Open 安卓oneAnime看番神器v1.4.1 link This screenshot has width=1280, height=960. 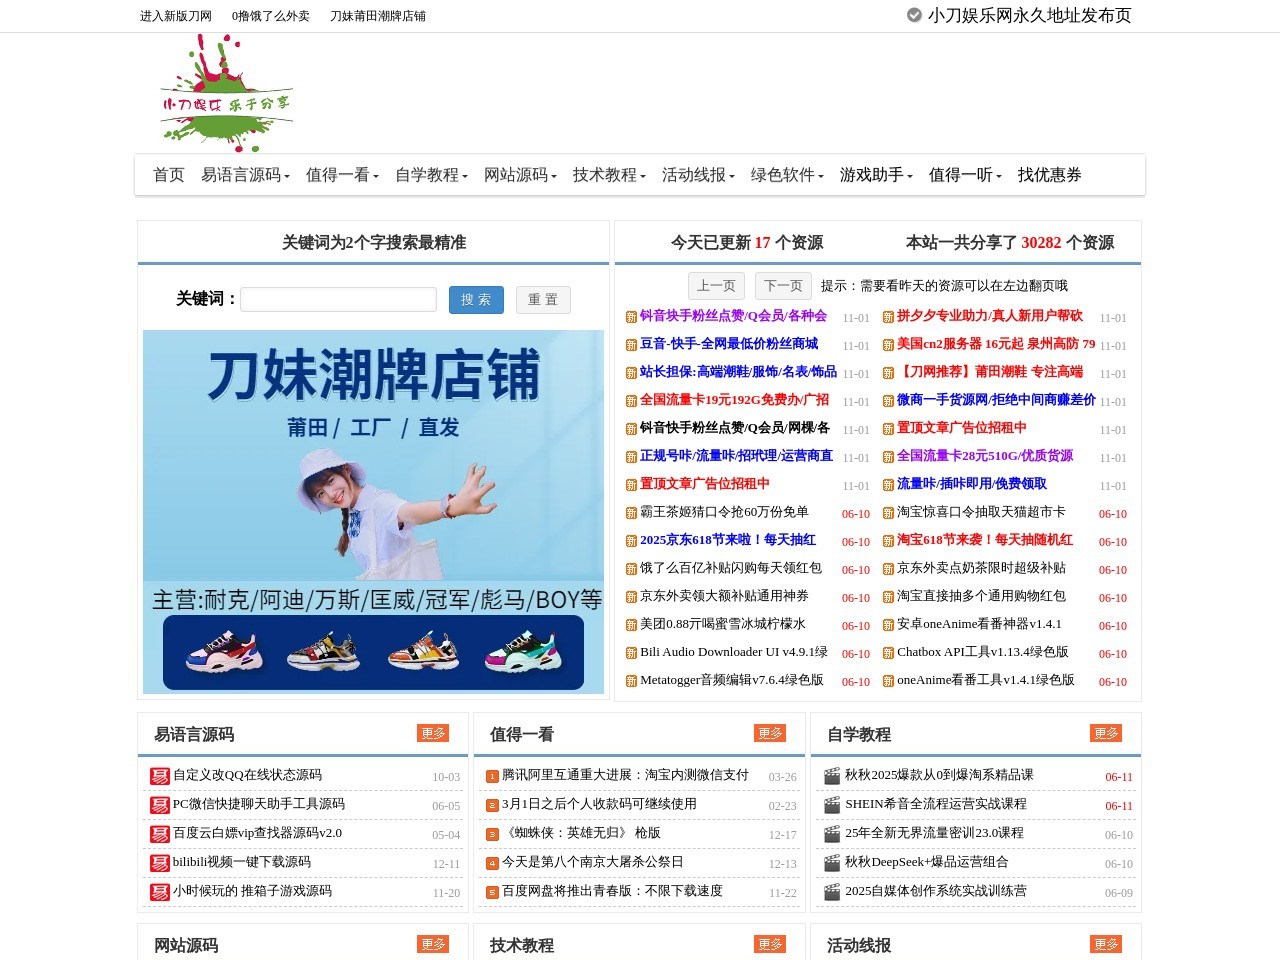tap(979, 624)
